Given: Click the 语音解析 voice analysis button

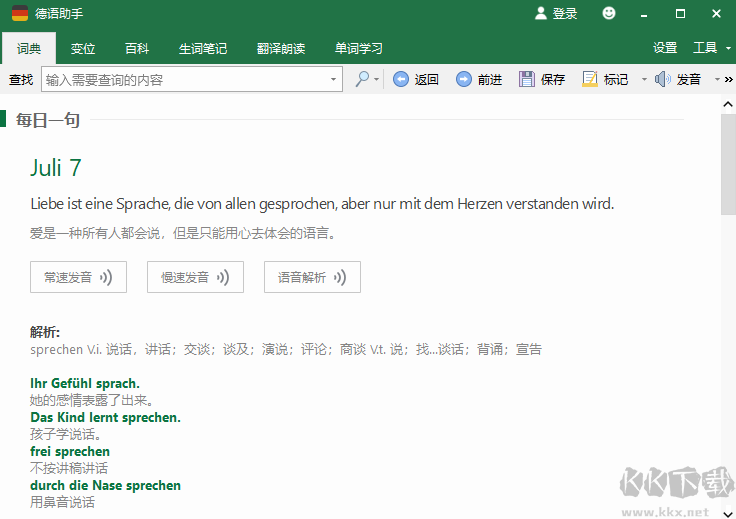Looking at the screenshot, I should (x=312, y=277).
